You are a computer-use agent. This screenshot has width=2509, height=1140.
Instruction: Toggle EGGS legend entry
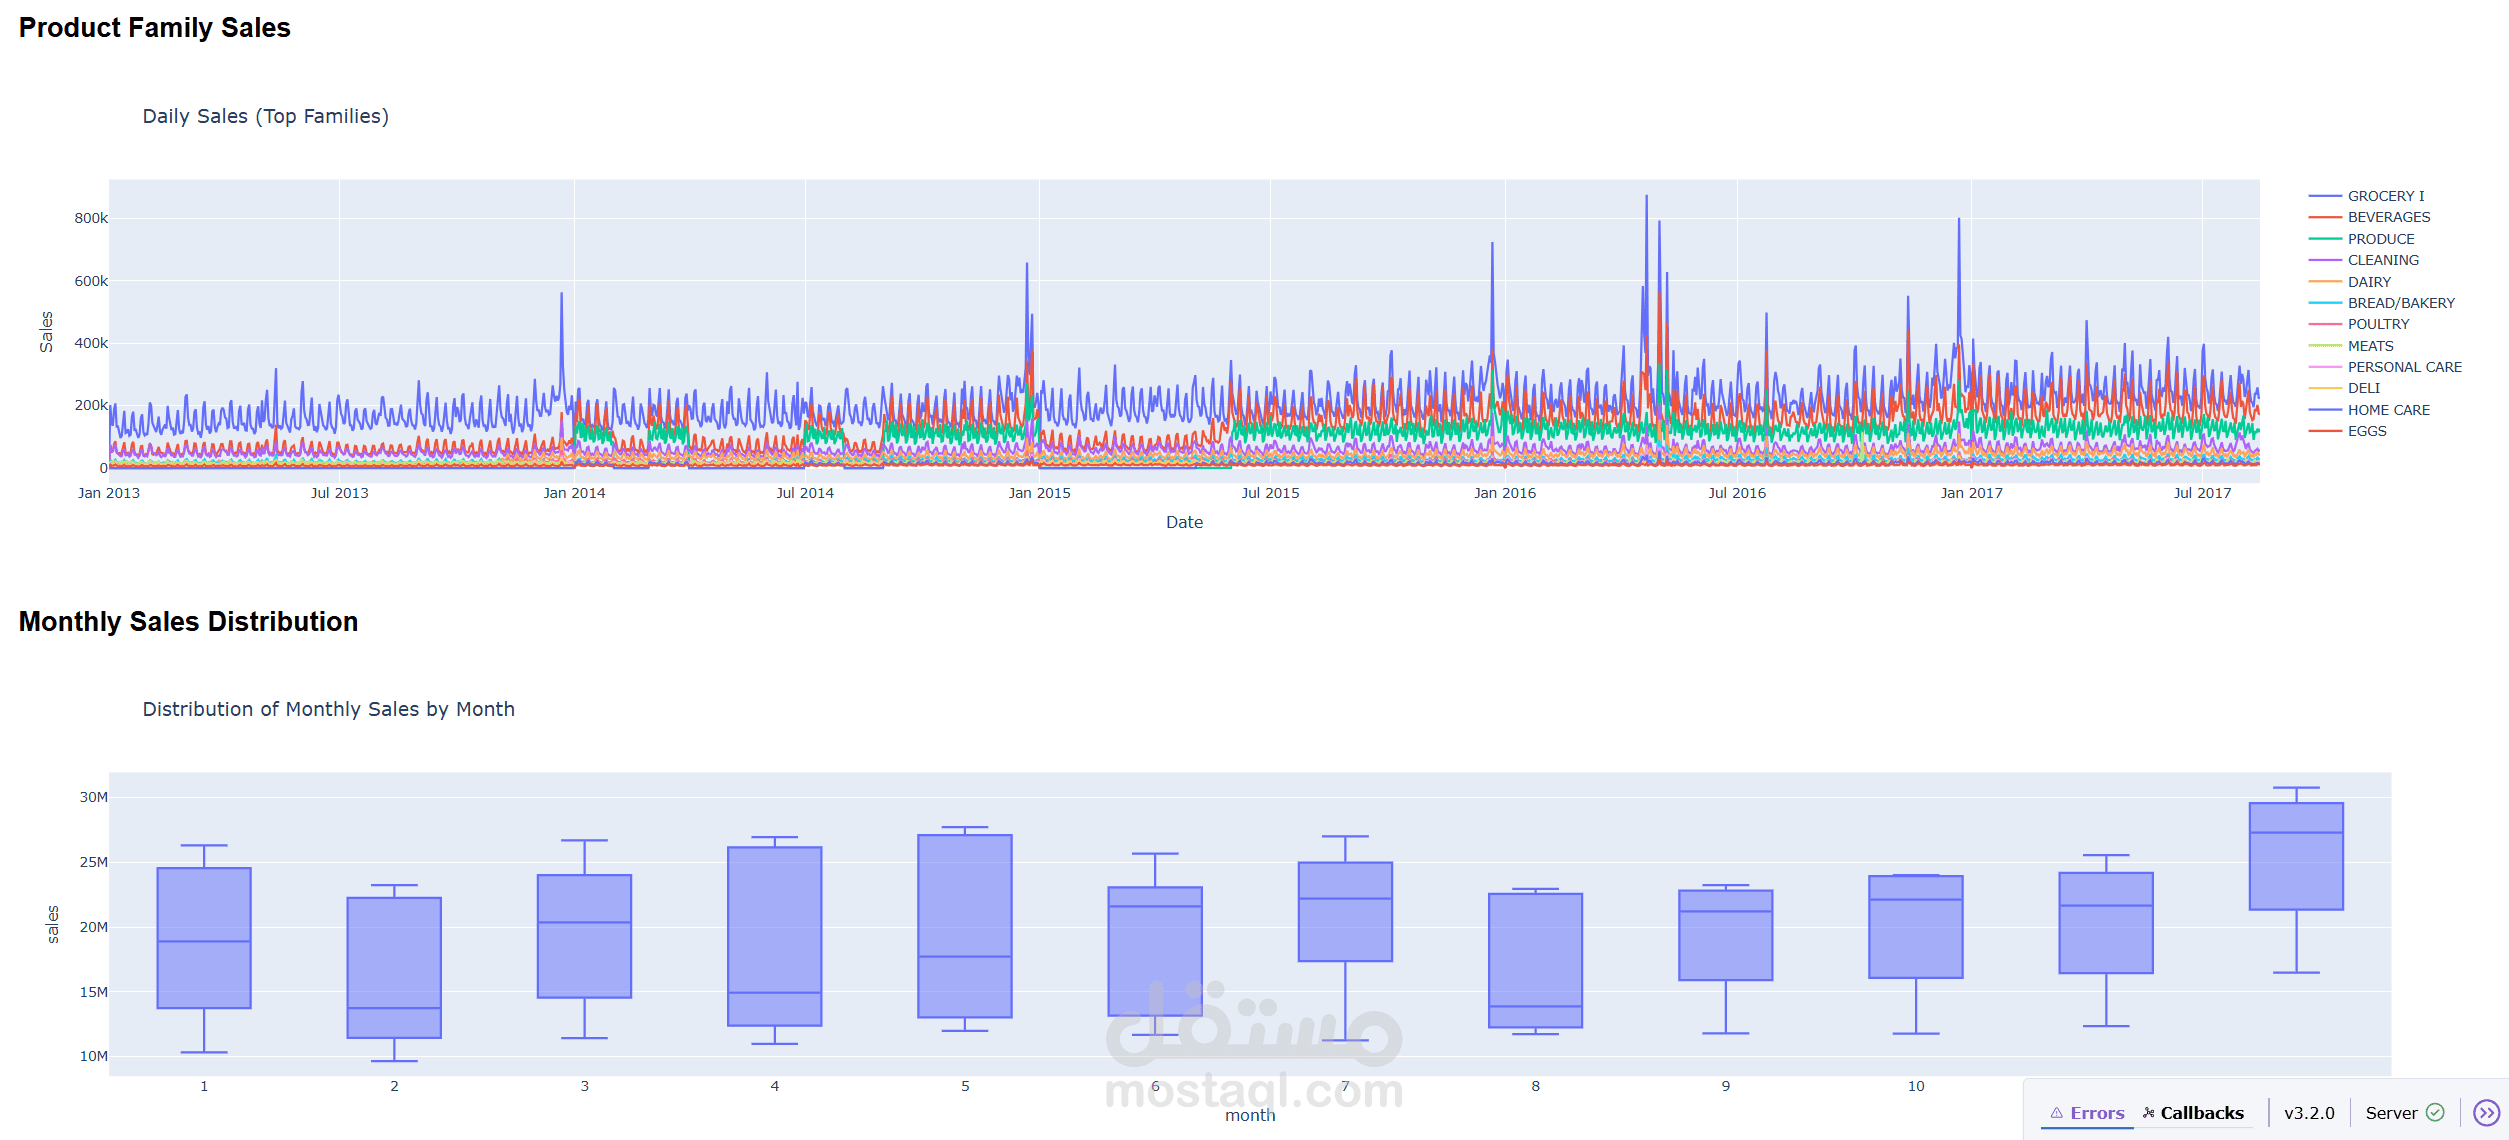pos(2366,431)
